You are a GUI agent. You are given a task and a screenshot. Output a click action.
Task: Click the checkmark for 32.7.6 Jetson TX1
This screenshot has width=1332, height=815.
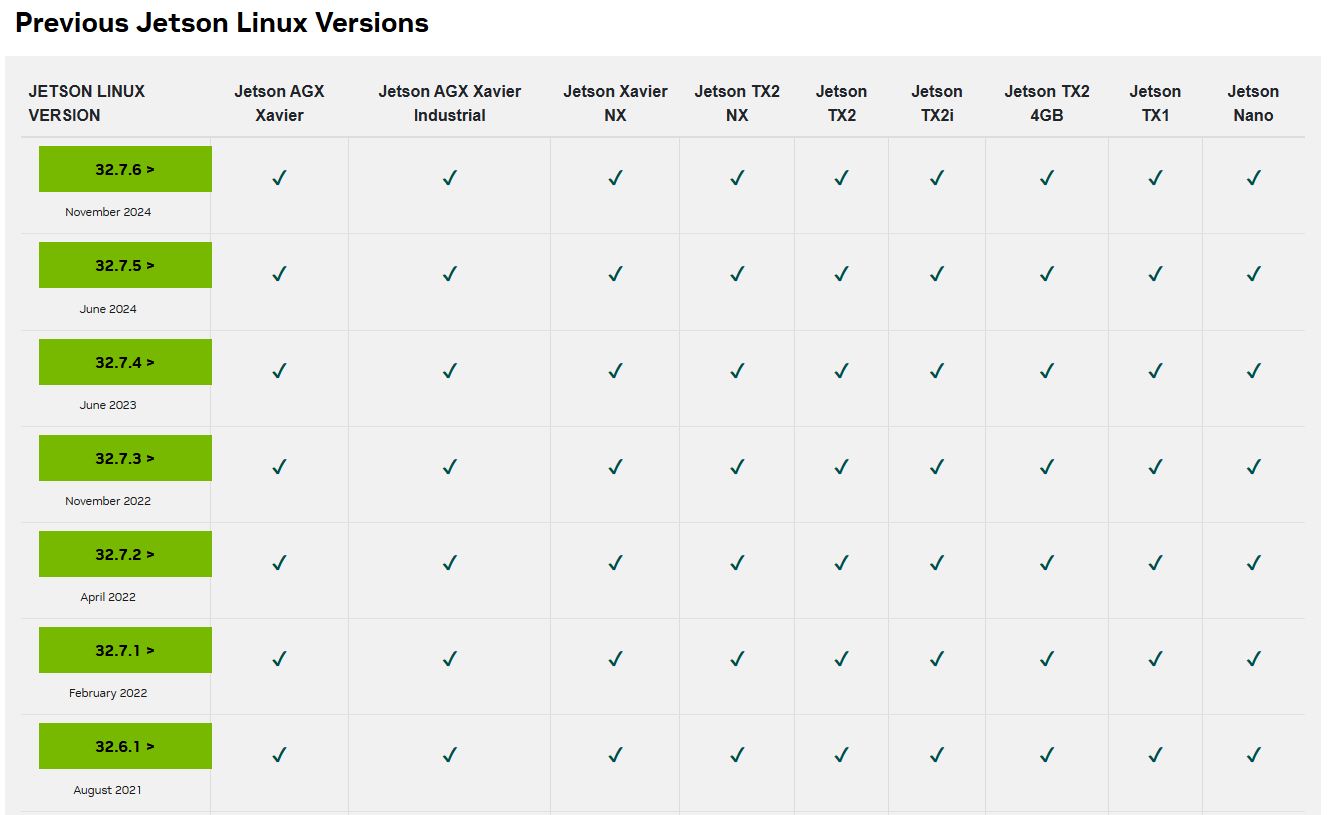tap(1155, 178)
